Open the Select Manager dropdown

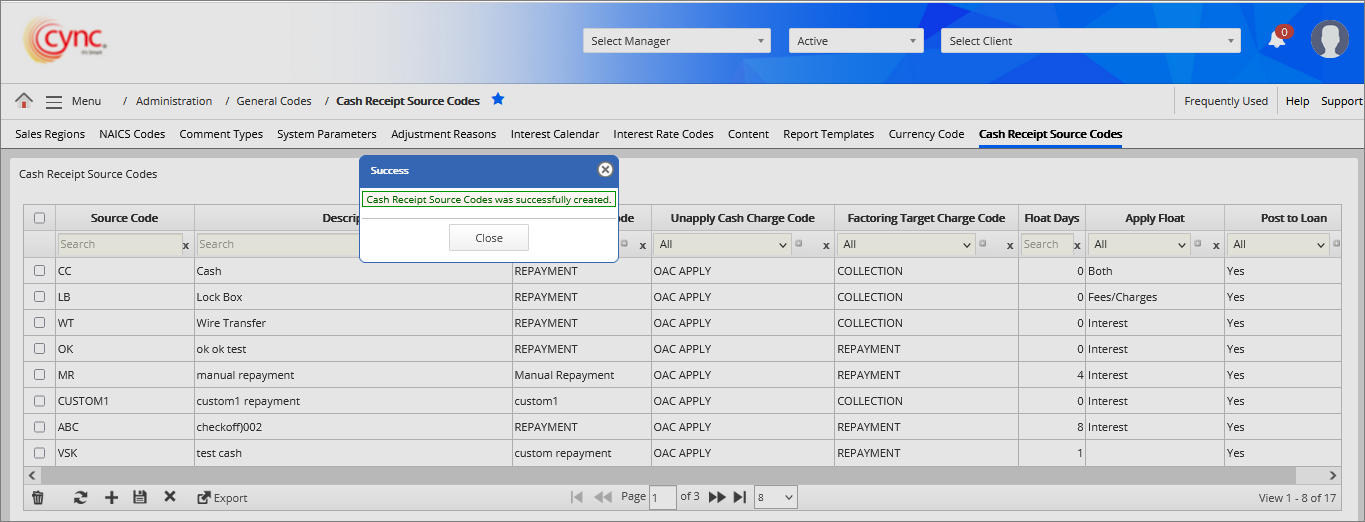click(676, 41)
